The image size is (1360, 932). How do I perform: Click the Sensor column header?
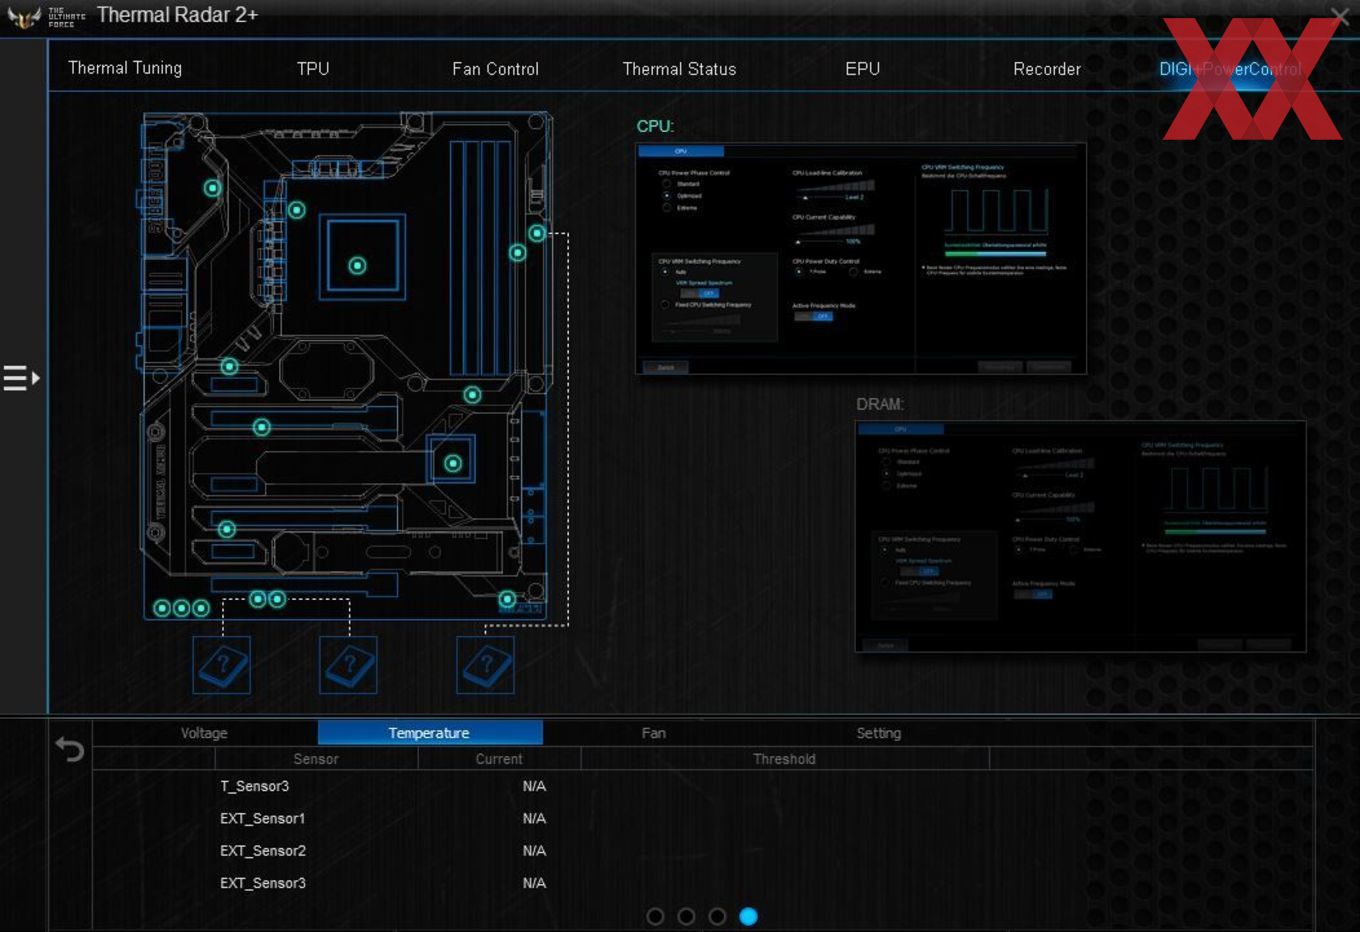(x=316, y=759)
